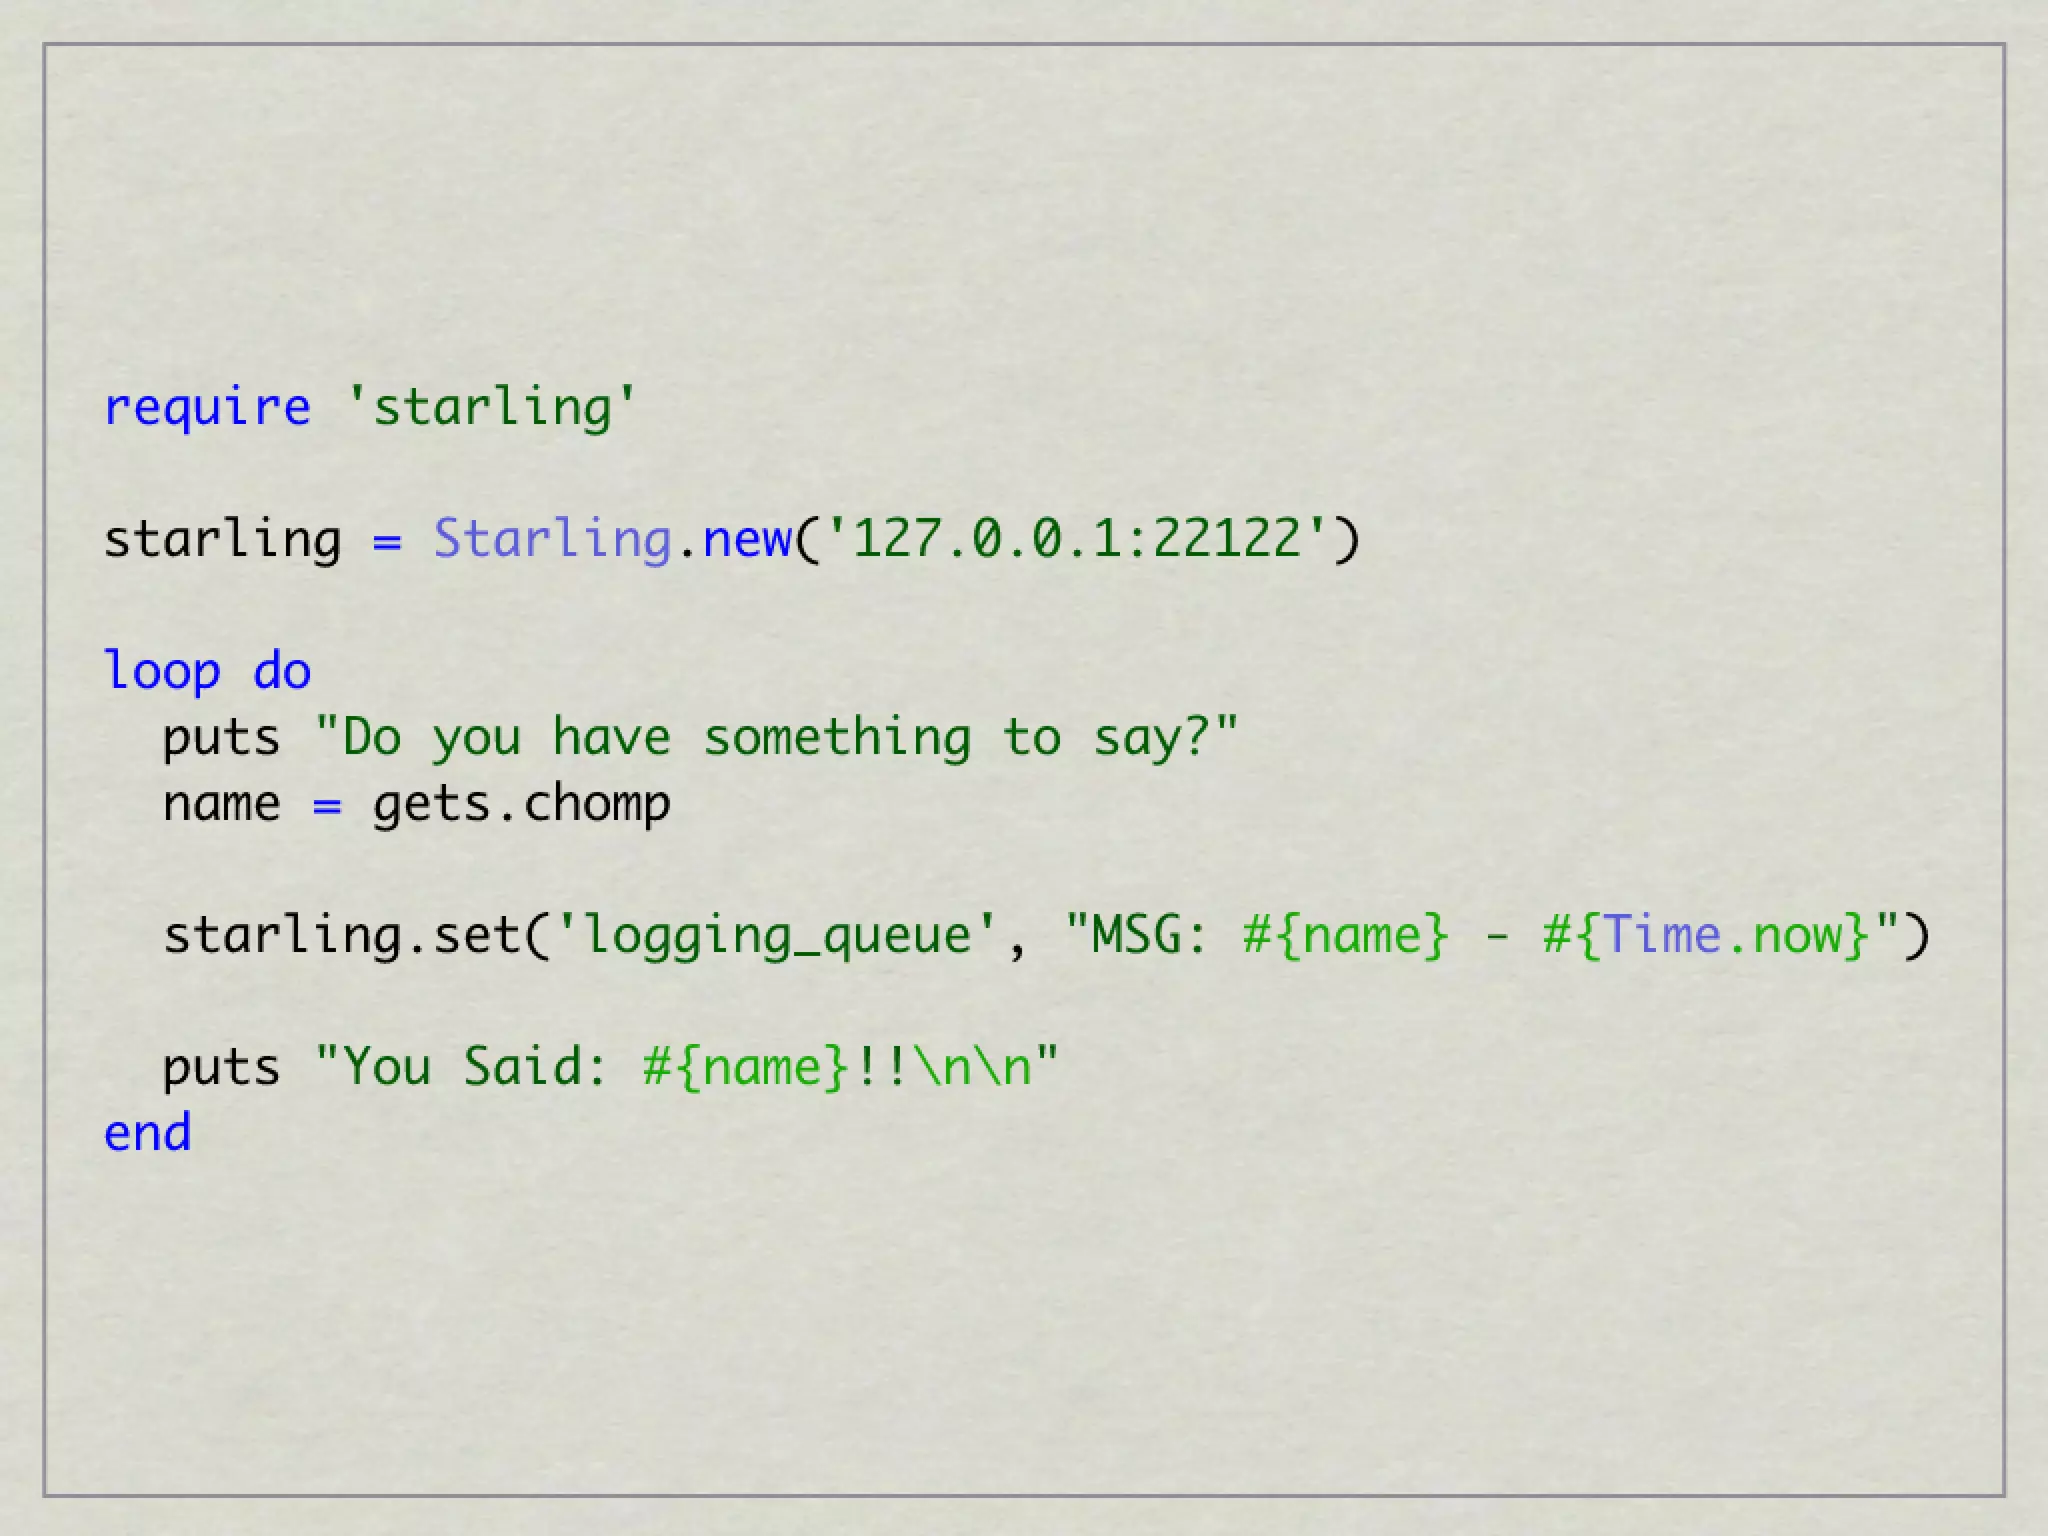The width and height of the screenshot is (2048, 1536).
Task: Click the 'end' keyword
Action: click(x=147, y=1133)
